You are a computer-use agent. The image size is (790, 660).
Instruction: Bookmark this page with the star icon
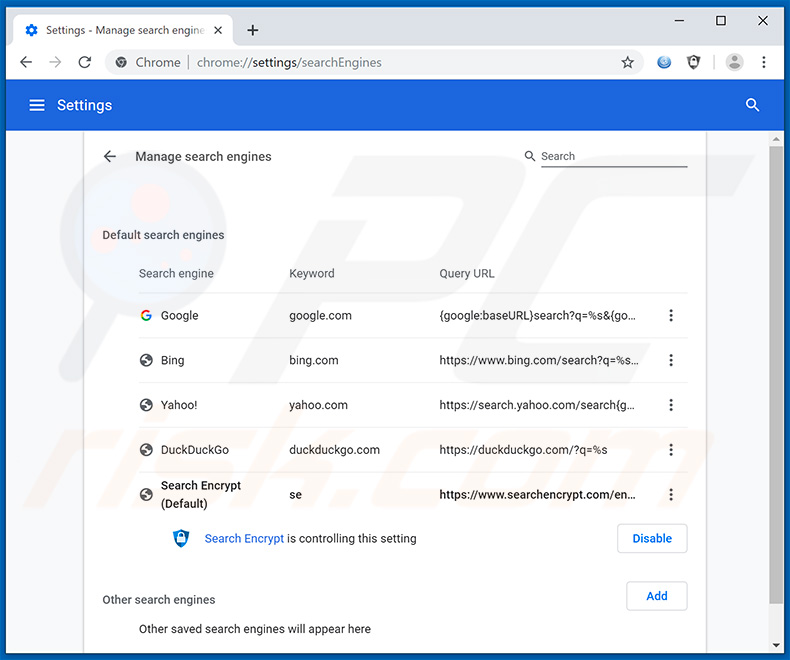pyautogui.click(x=627, y=62)
